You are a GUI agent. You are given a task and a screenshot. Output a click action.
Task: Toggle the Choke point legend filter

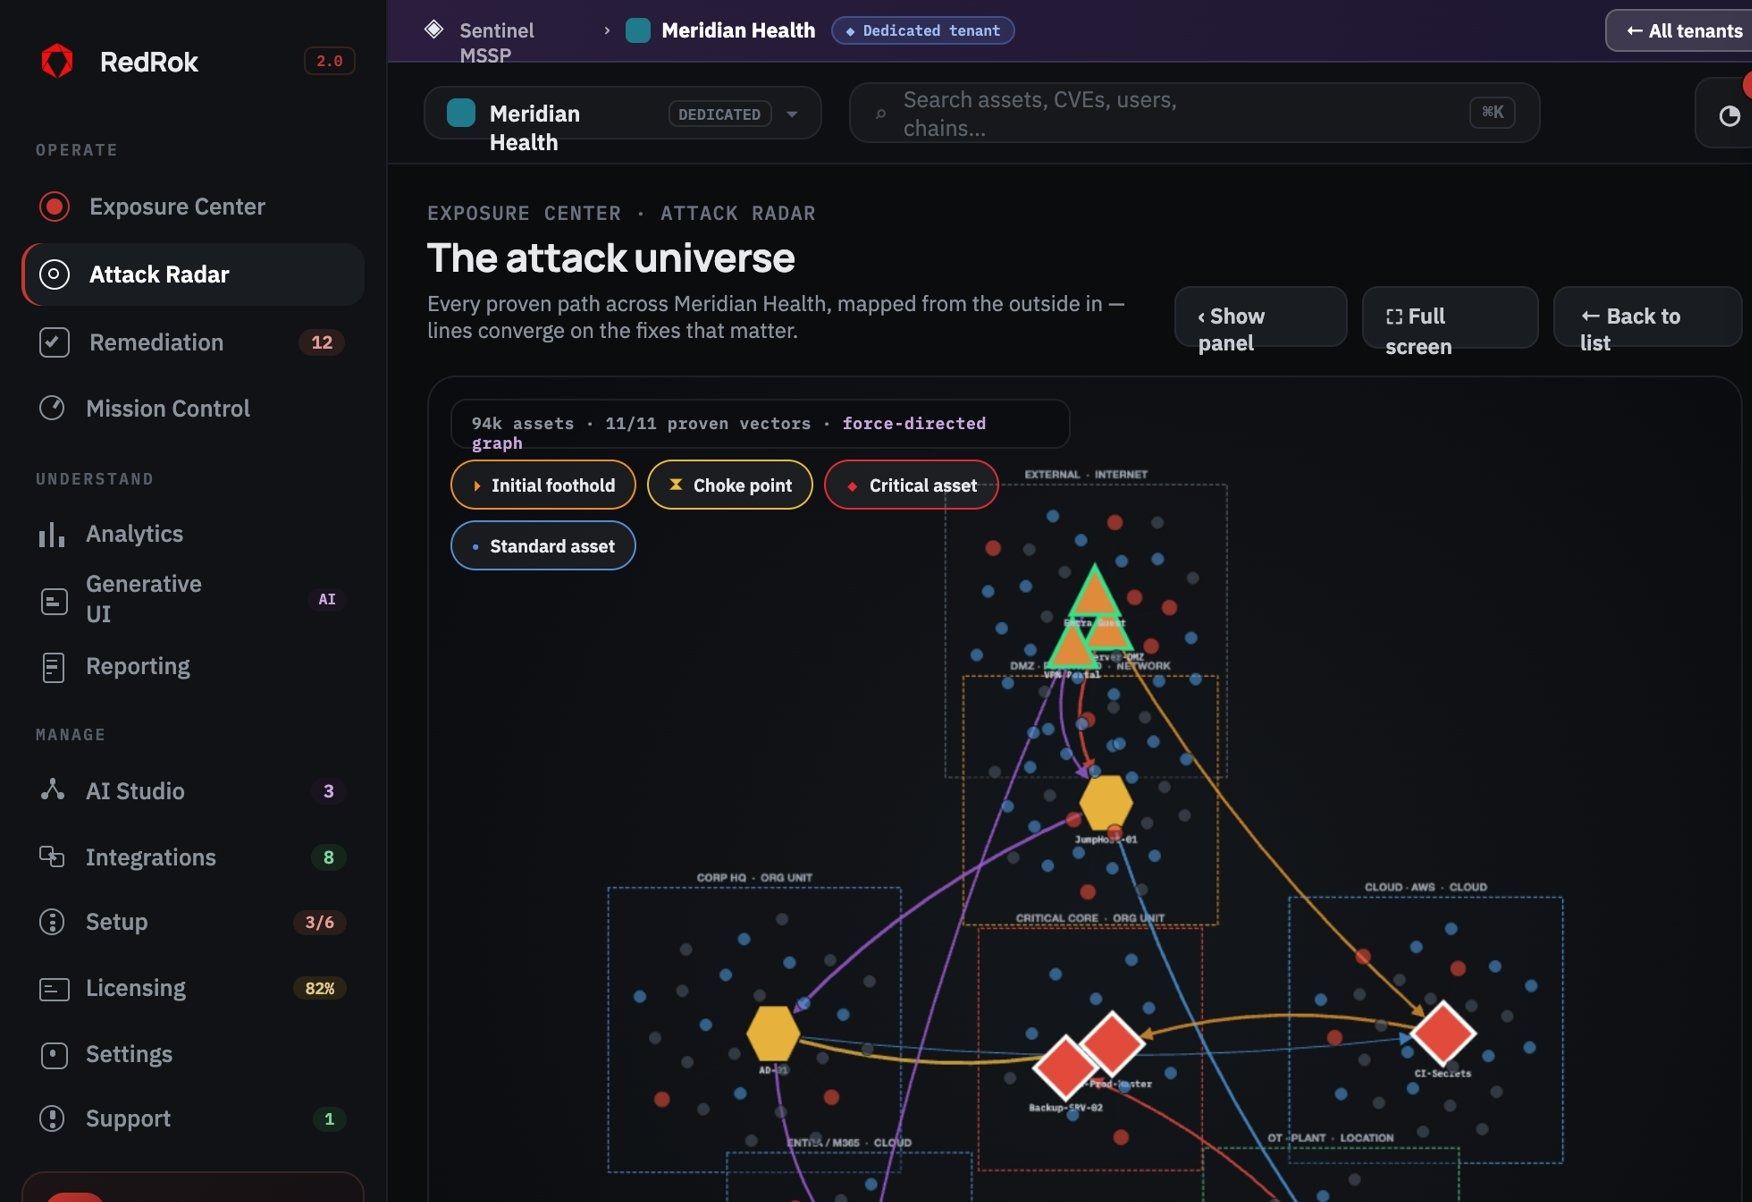tap(730, 485)
